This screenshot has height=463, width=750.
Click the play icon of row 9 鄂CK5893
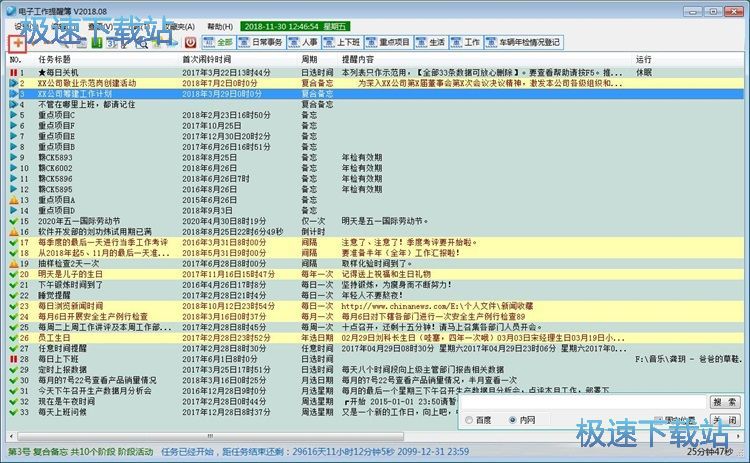click(x=13, y=157)
